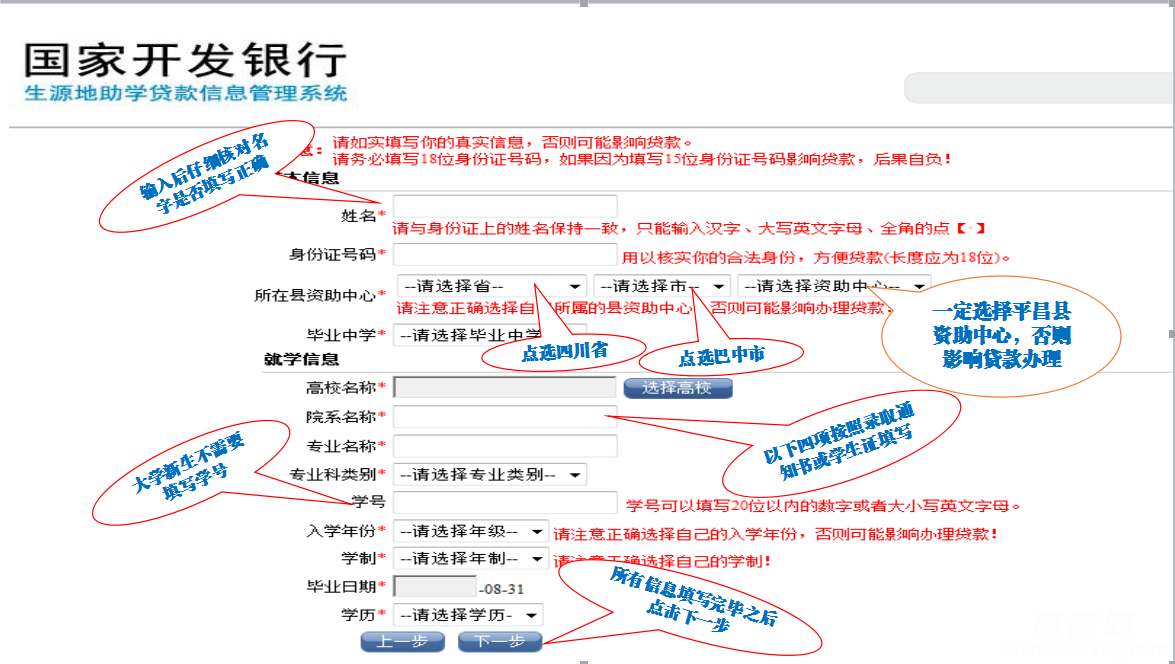1175x664 pixels.
Task: Click the 高校名称 text field
Action: (505, 387)
